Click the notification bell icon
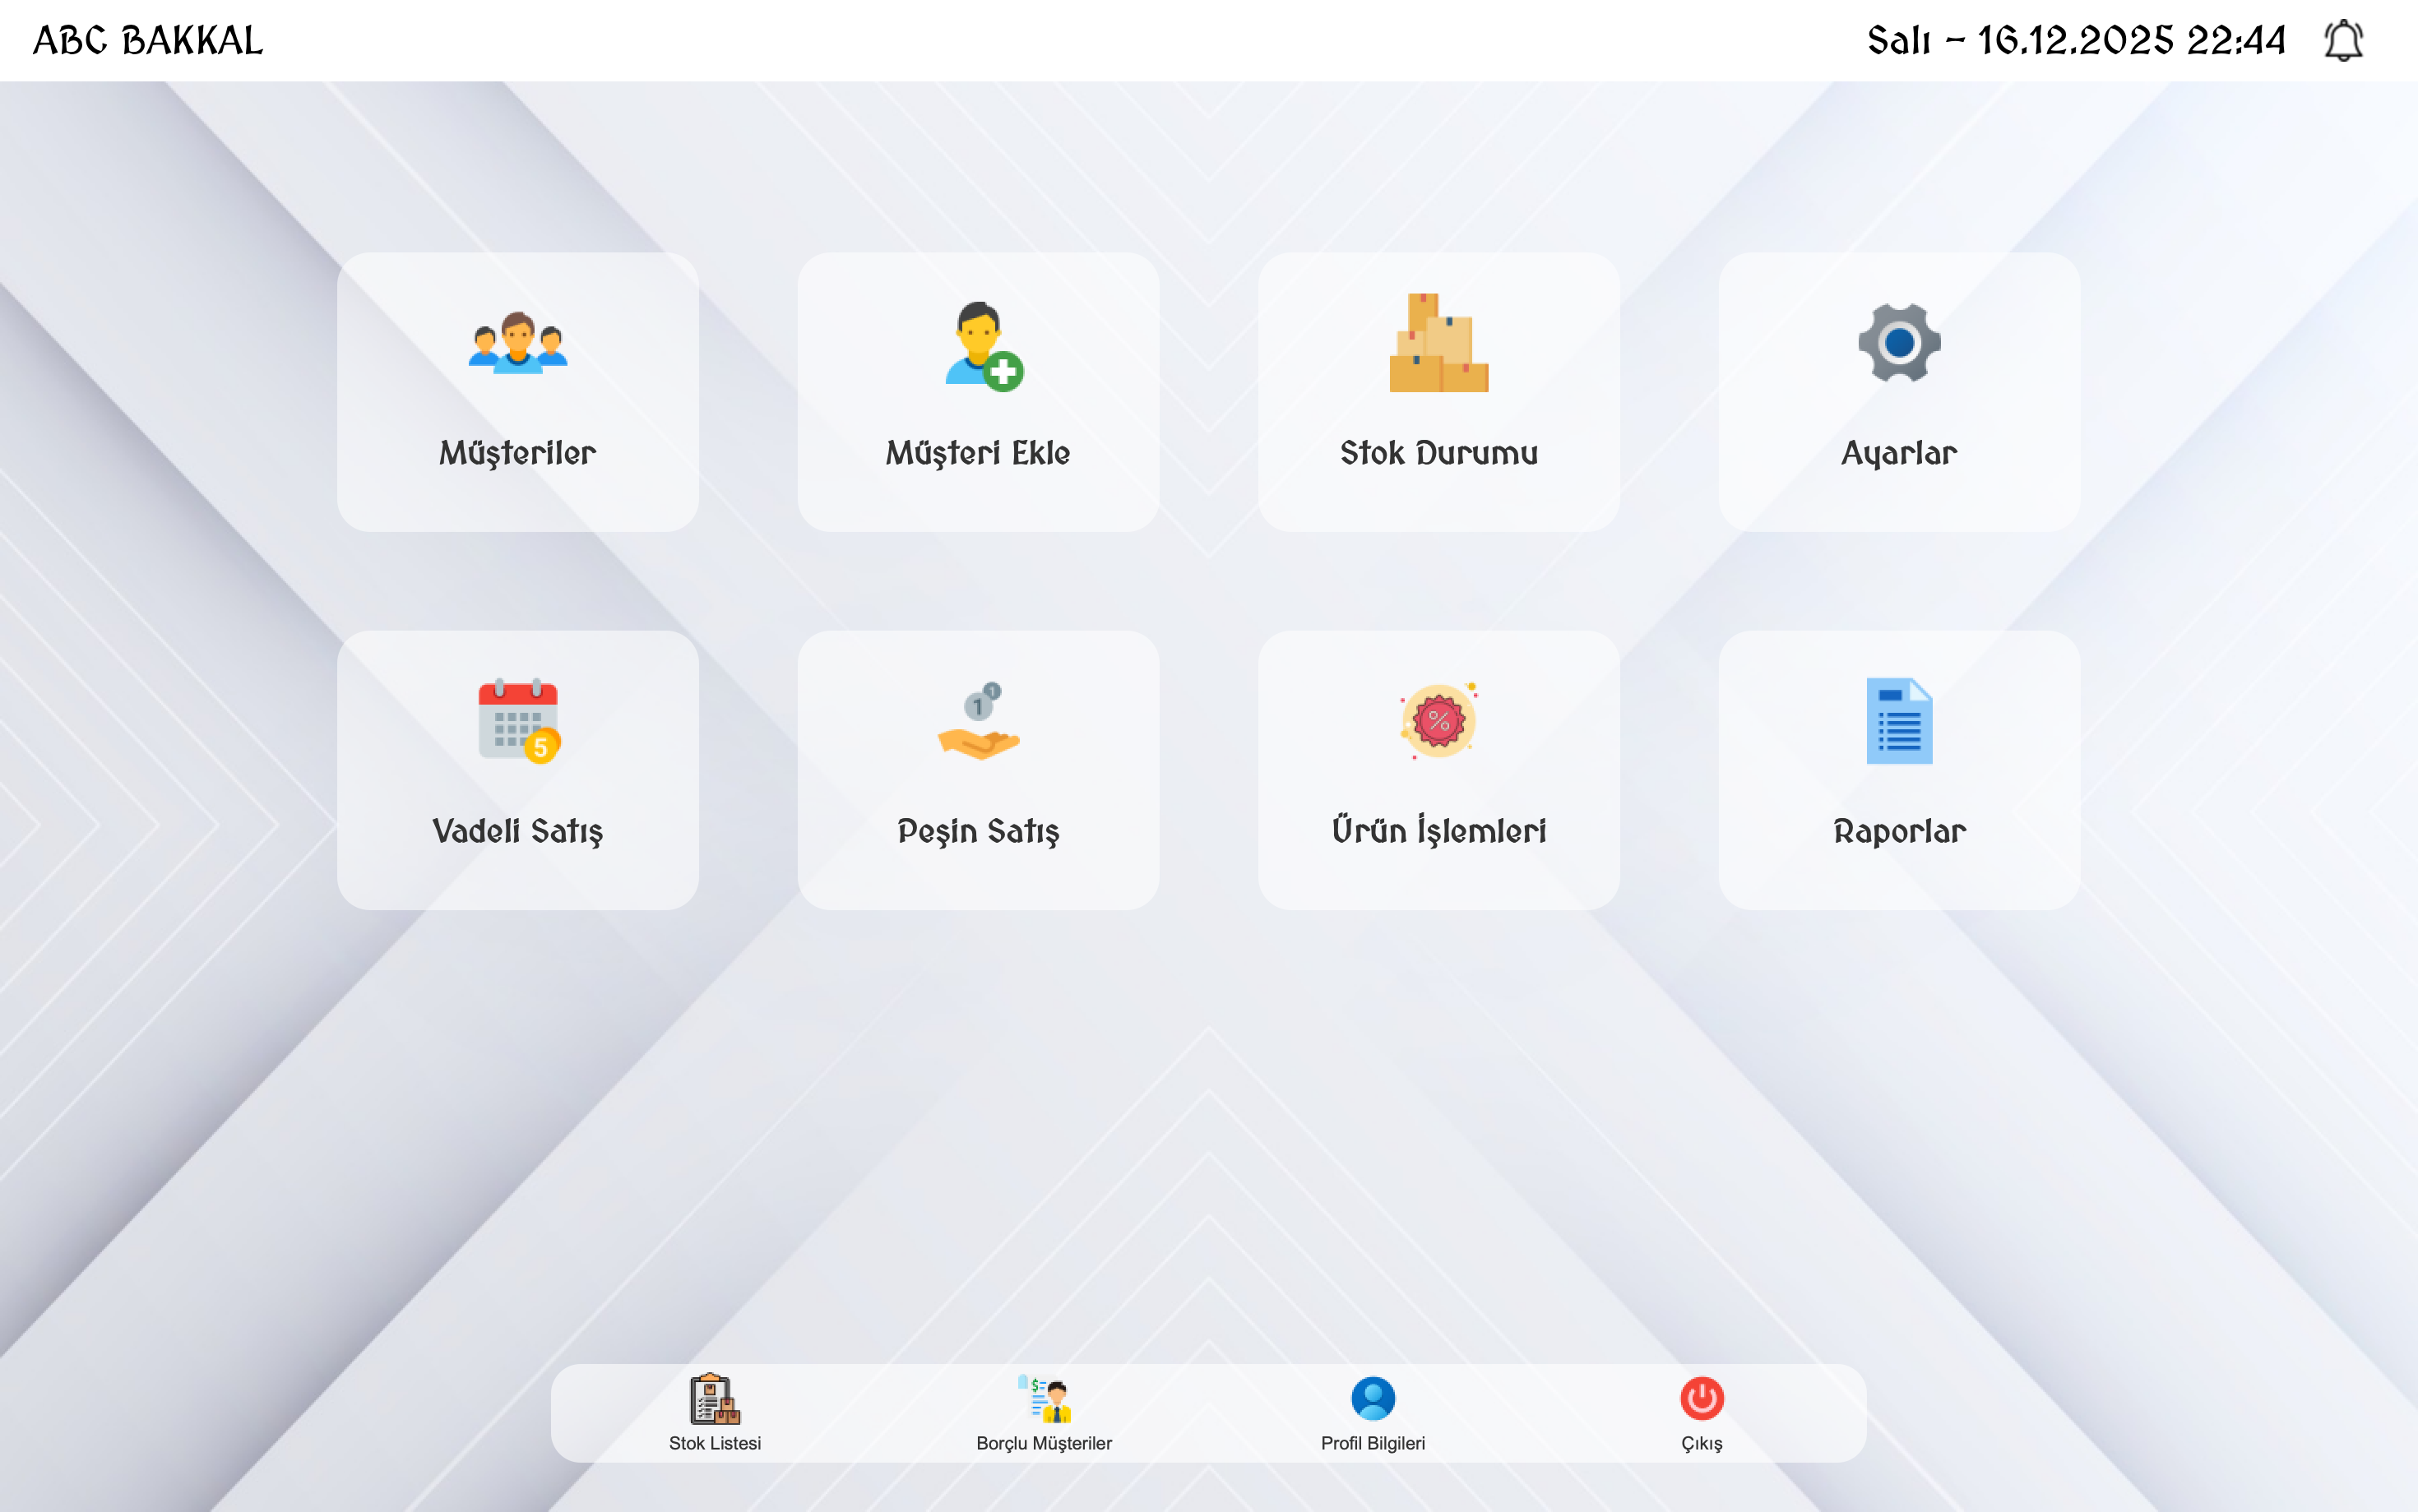 click(x=2342, y=41)
